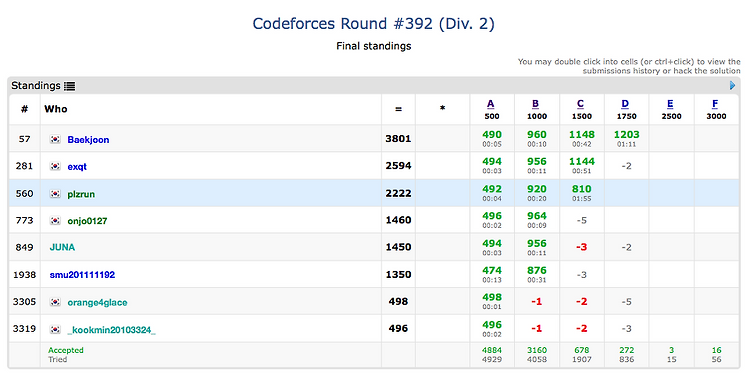Click Baekjoon's problem D score 1203
Image resolution: width=750 pixels, height=377 pixels.
coord(626,135)
